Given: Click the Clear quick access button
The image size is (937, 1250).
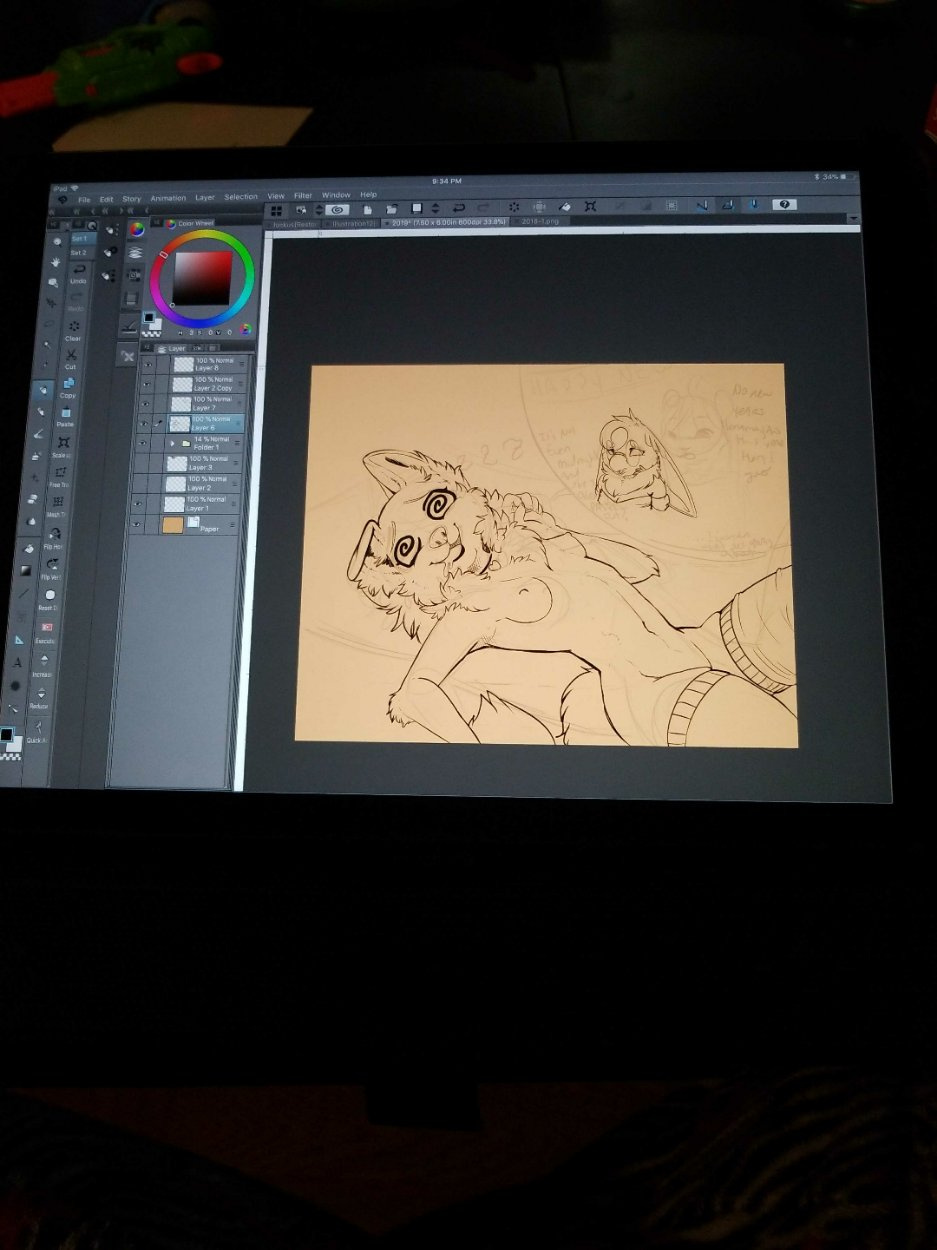Looking at the screenshot, I should (74, 330).
